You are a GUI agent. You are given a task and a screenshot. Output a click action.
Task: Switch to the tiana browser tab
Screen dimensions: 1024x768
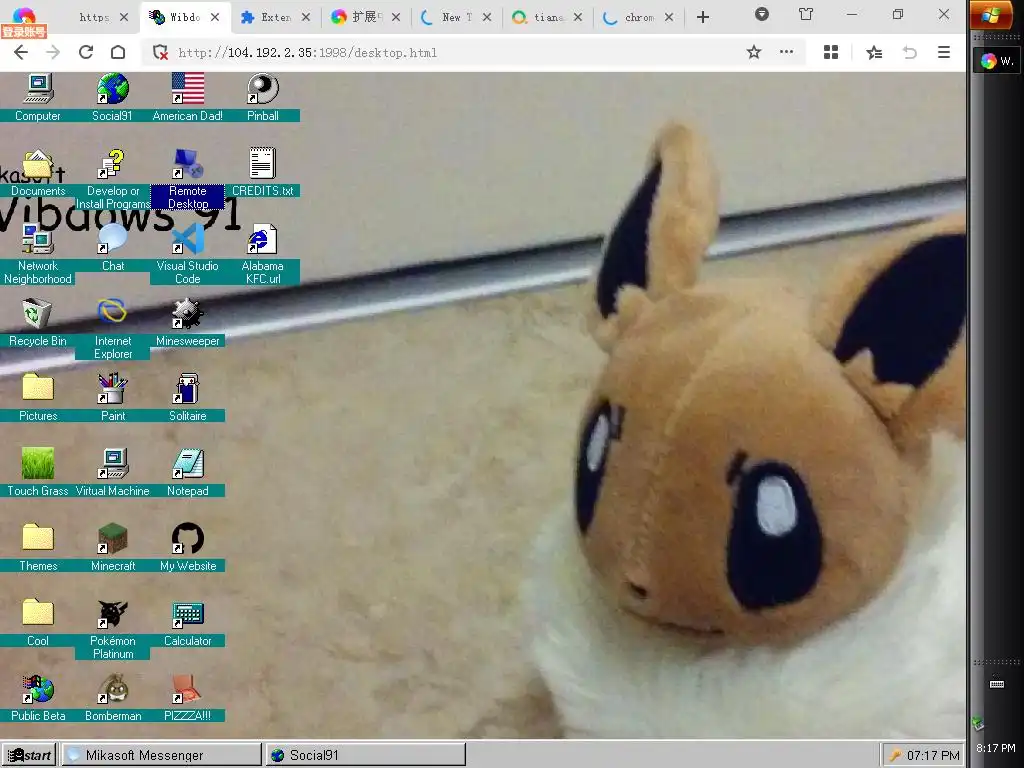[x=547, y=18]
